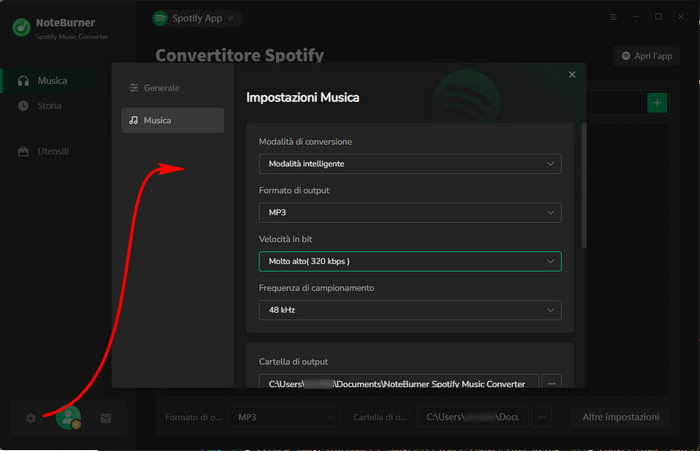Click the settings gear icon
Viewport: 700px width, 451px height.
pos(31,418)
